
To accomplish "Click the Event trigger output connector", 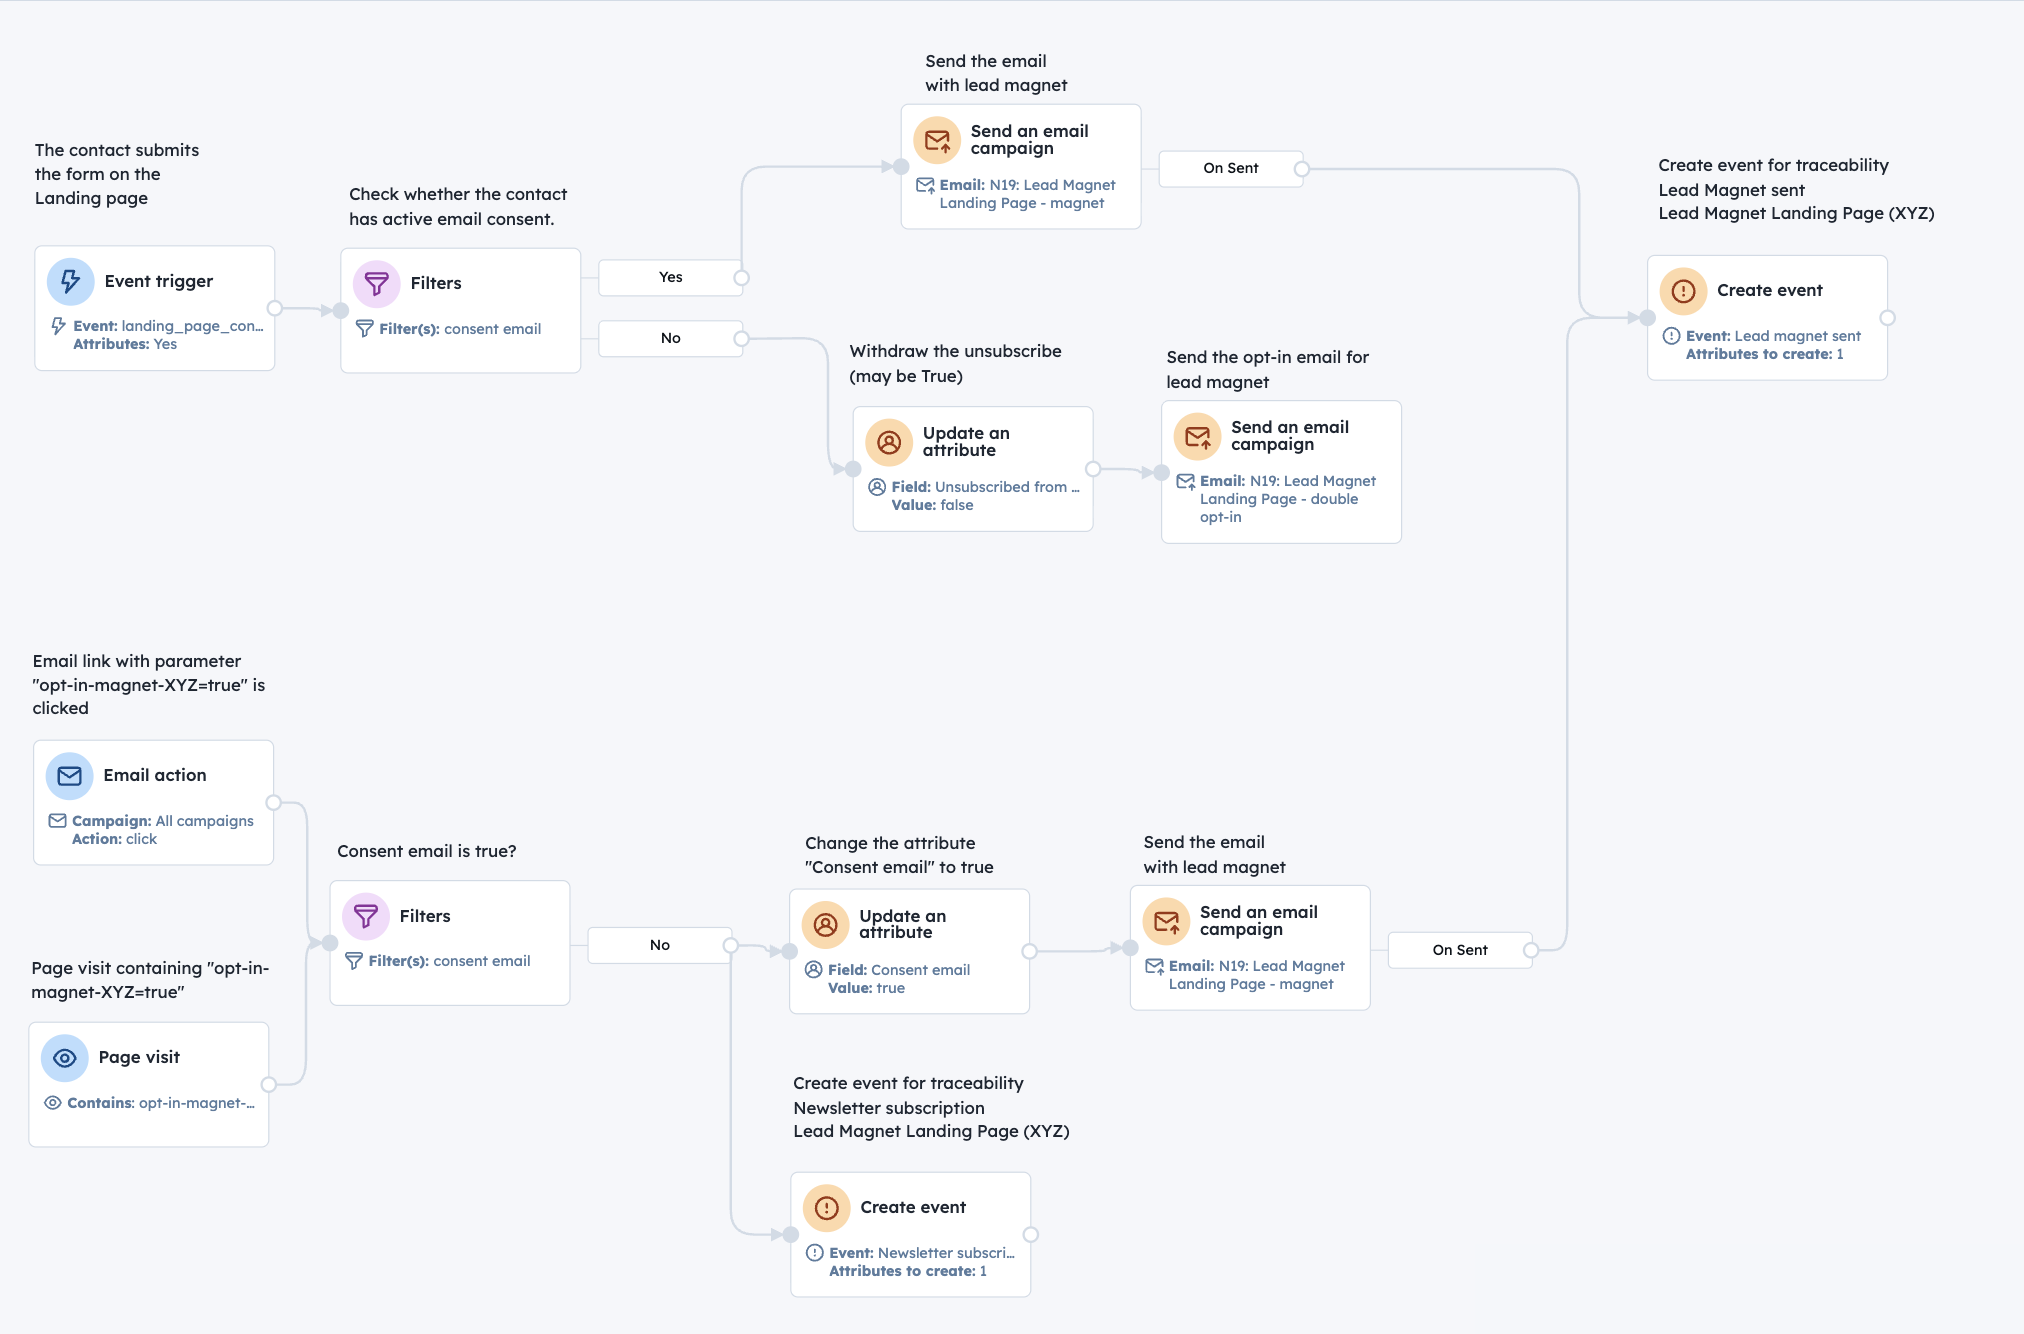I will tap(274, 308).
